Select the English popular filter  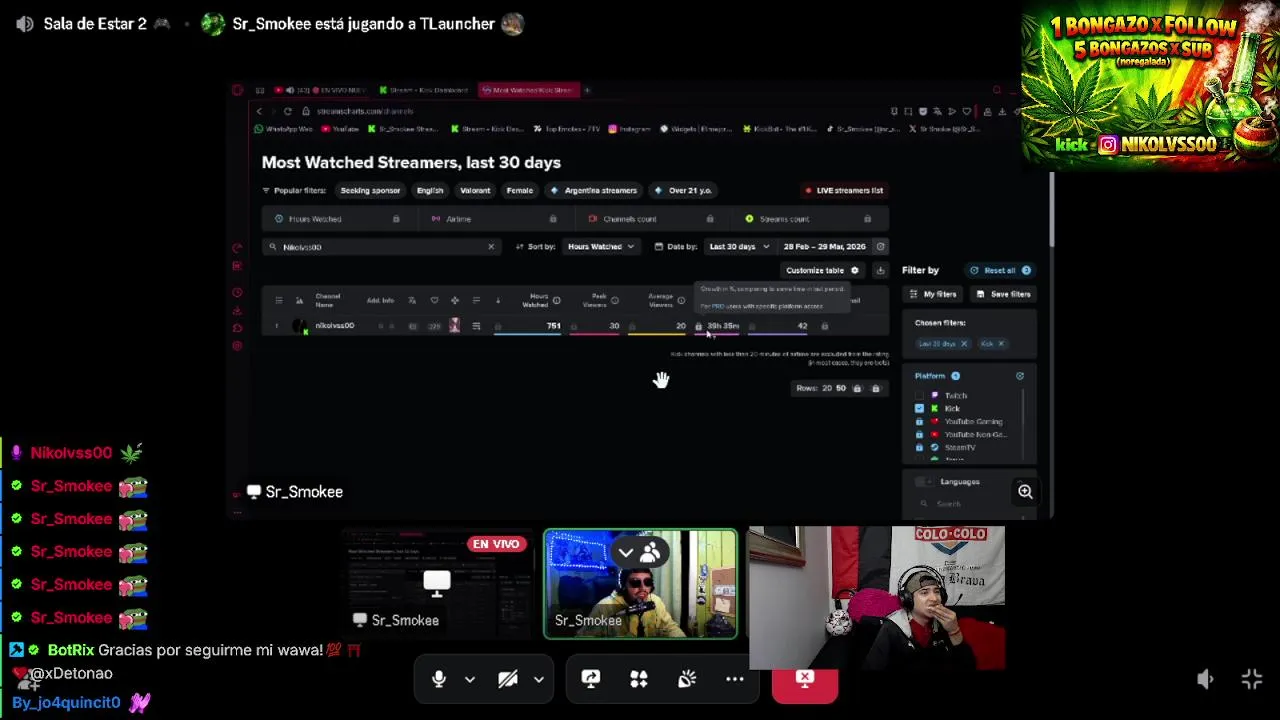coord(430,190)
